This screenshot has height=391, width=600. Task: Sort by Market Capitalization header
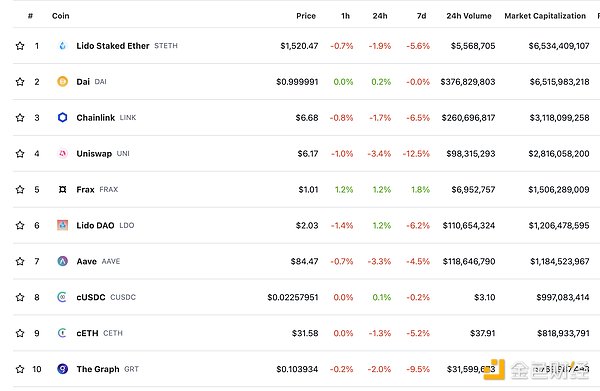click(545, 16)
